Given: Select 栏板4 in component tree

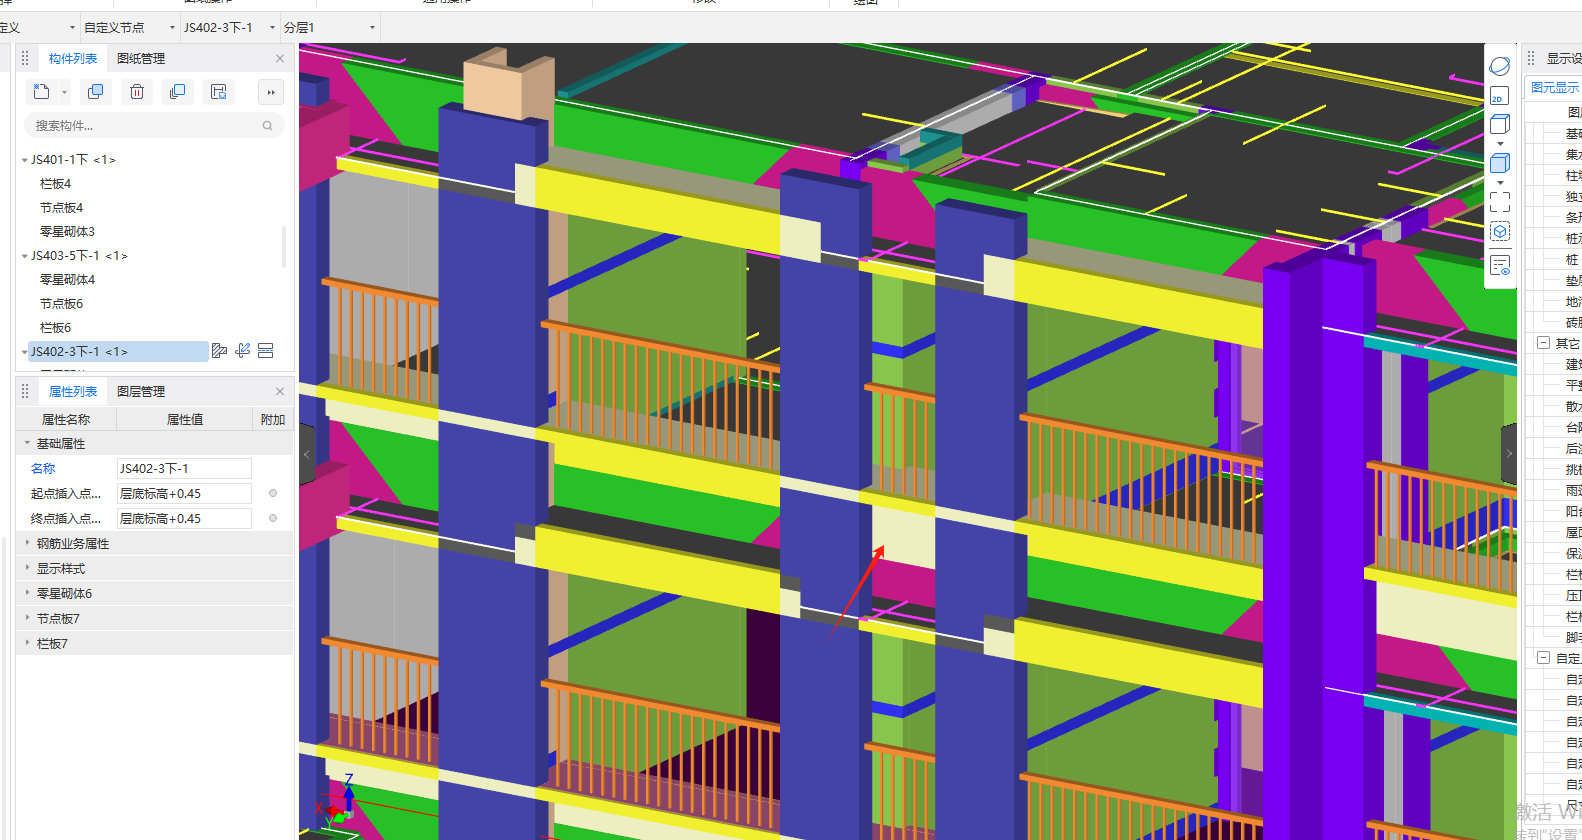Looking at the screenshot, I should pos(55,184).
